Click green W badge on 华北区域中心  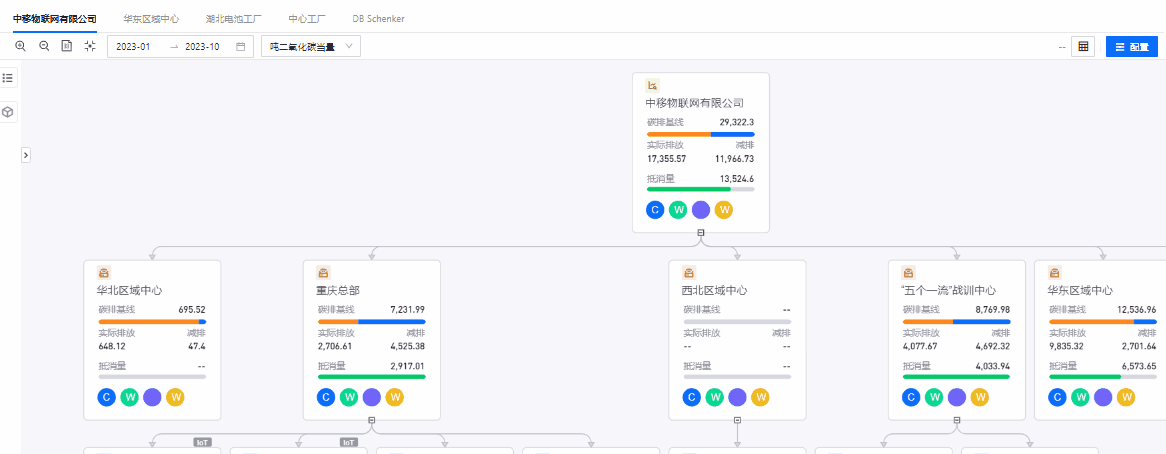(130, 397)
